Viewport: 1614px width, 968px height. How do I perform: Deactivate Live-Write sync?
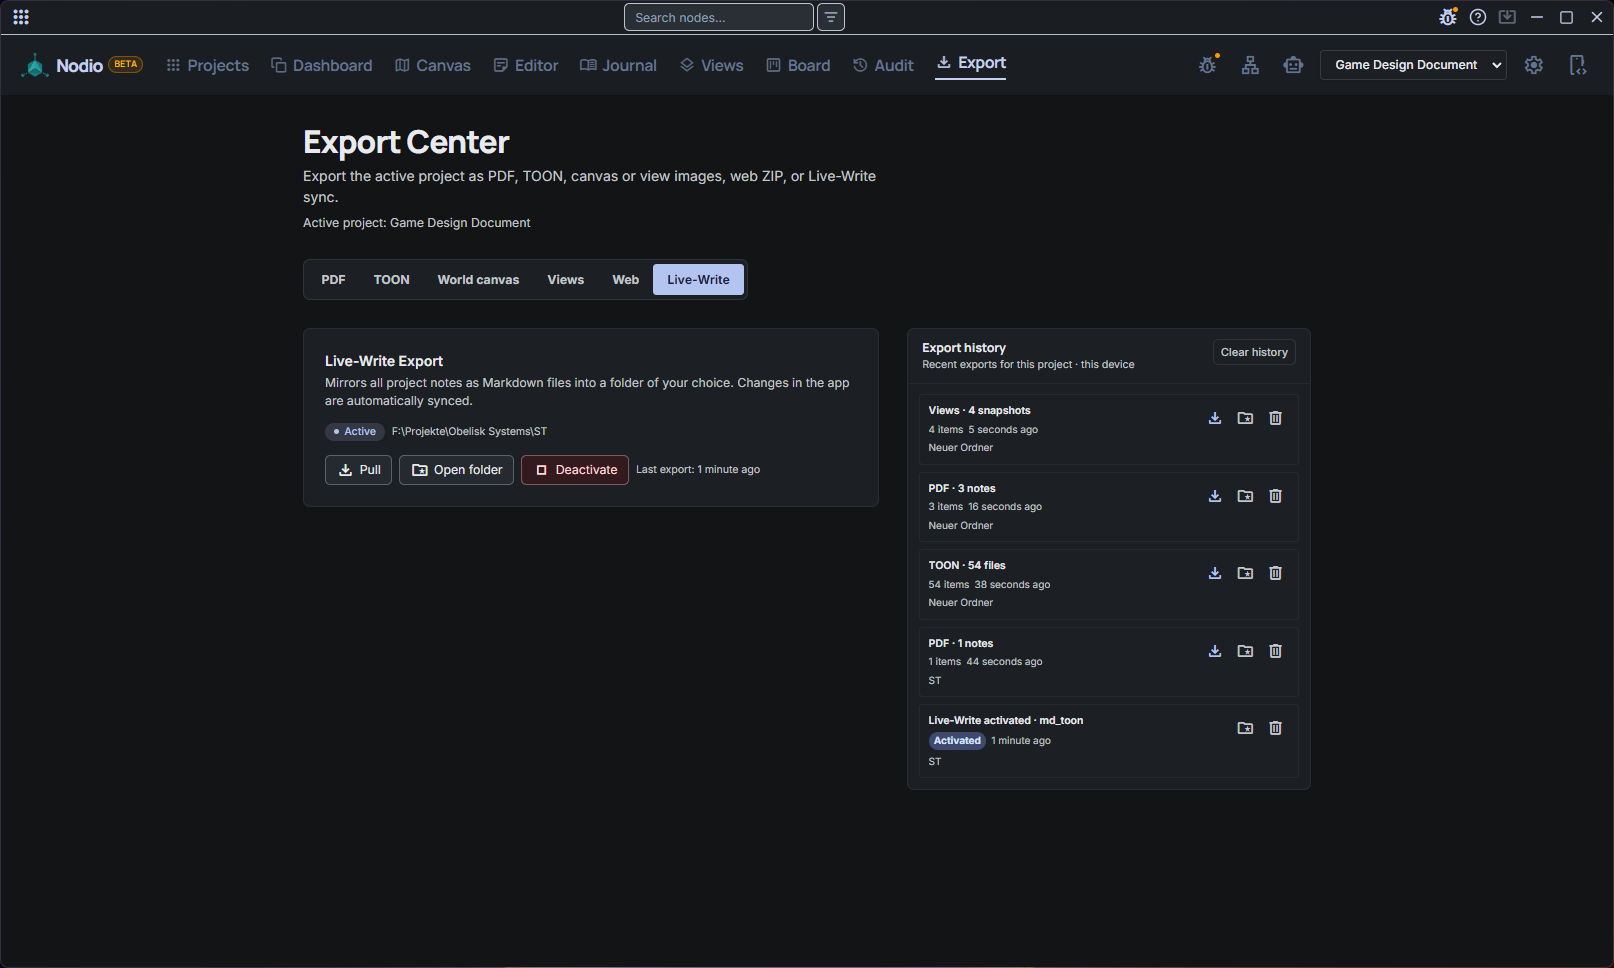pyautogui.click(x=575, y=470)
